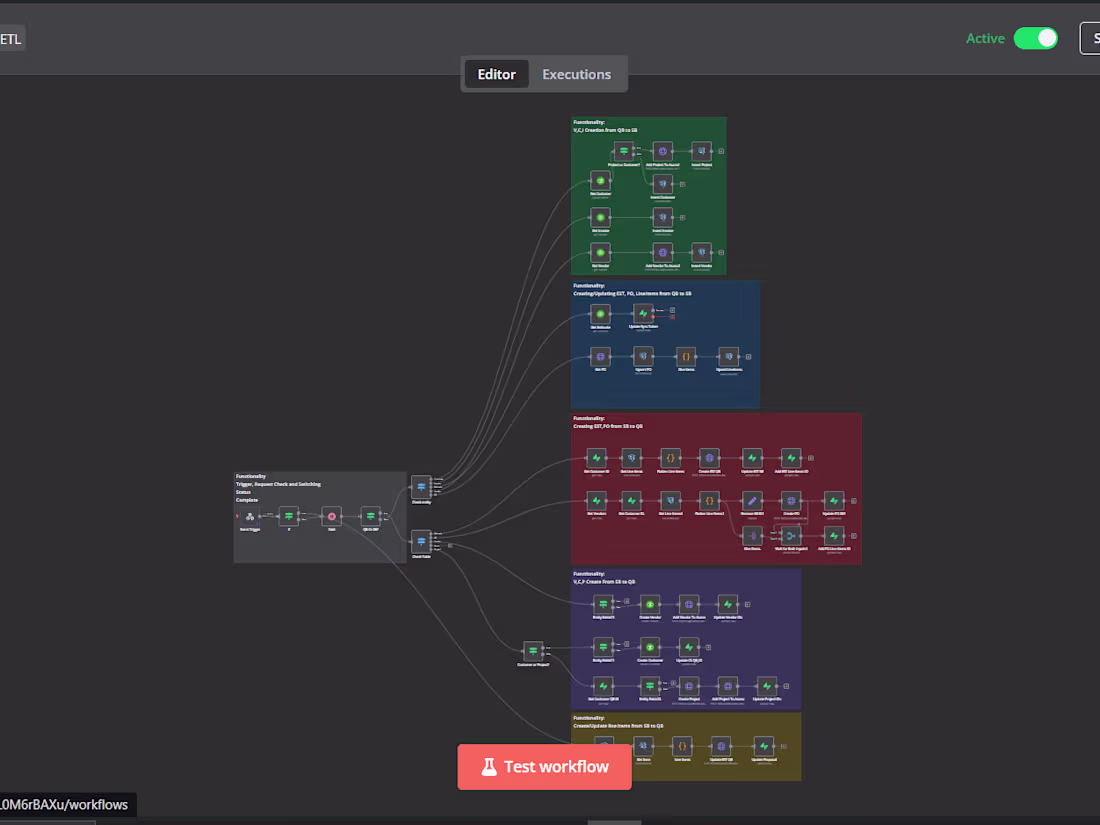Disable the workflow Active toggle

(x=1036, y=38)
